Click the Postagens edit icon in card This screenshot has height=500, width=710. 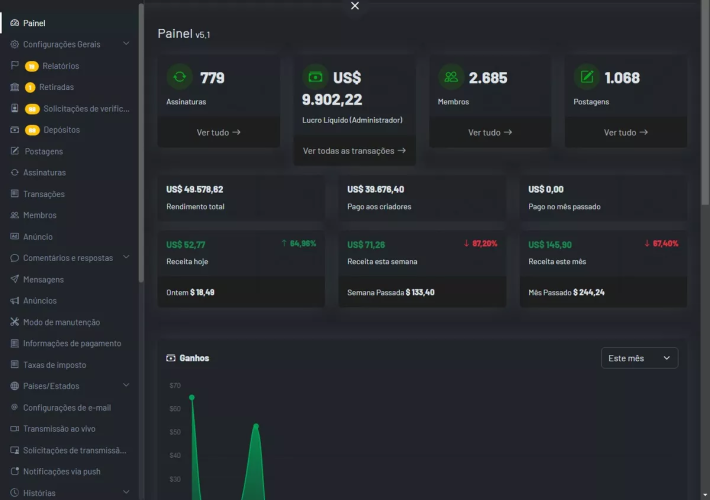coord(587,77)
